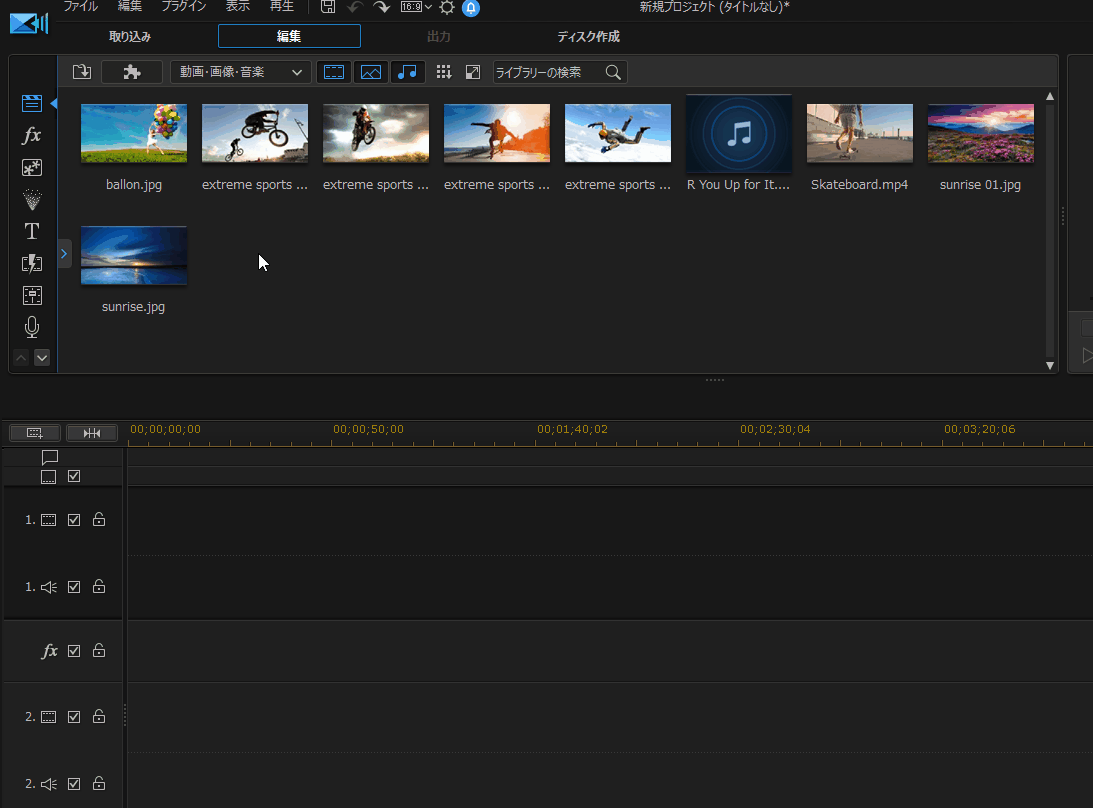Screen dimensions: 1093x808
Task: Click the expand library window icon
Action: click(473, 72)
